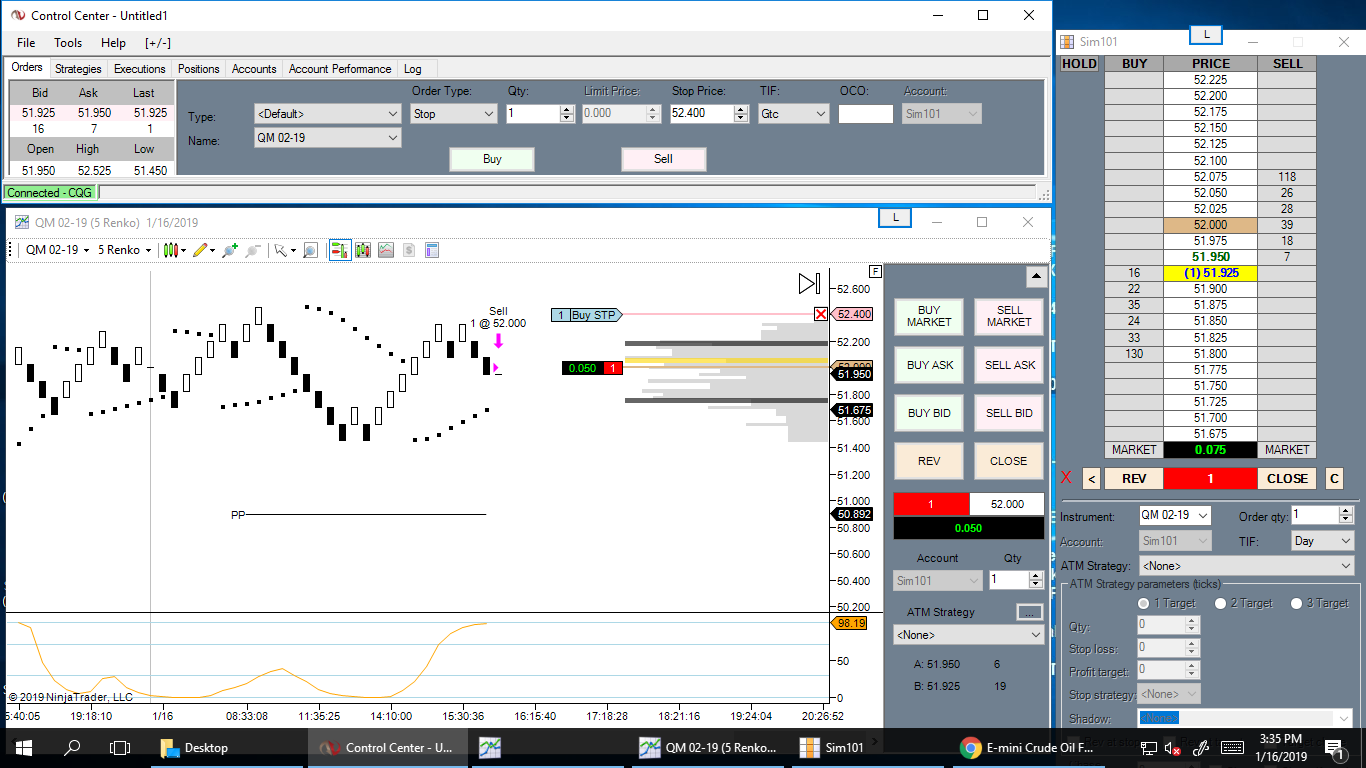Open the Type <Default> dropdown
Image resolution: width=1366 pixels, height=768 pixels.
point(327,113)
